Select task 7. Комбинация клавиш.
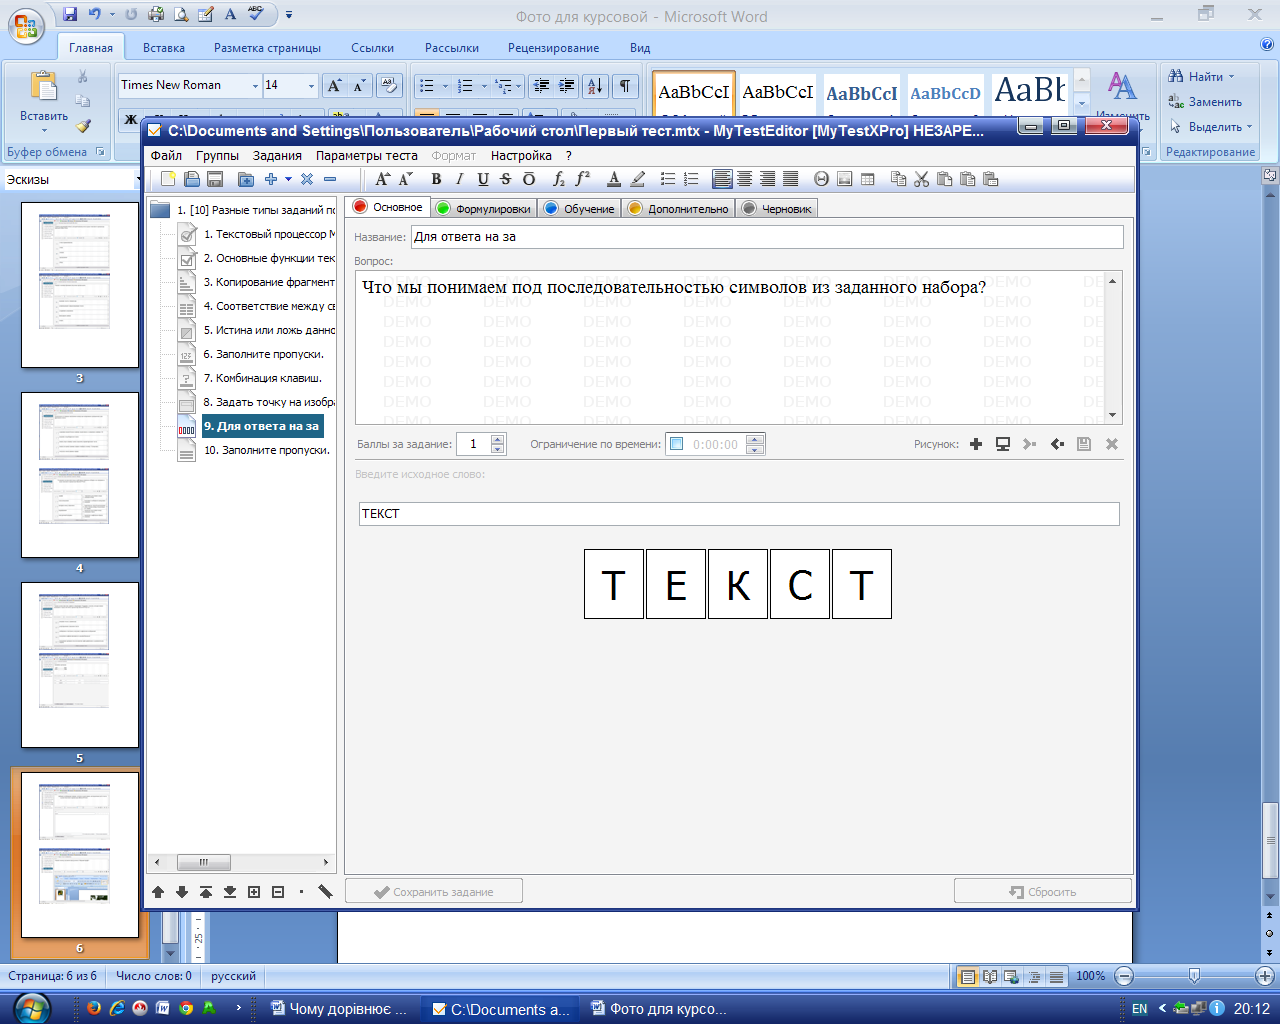 [263, 378]
